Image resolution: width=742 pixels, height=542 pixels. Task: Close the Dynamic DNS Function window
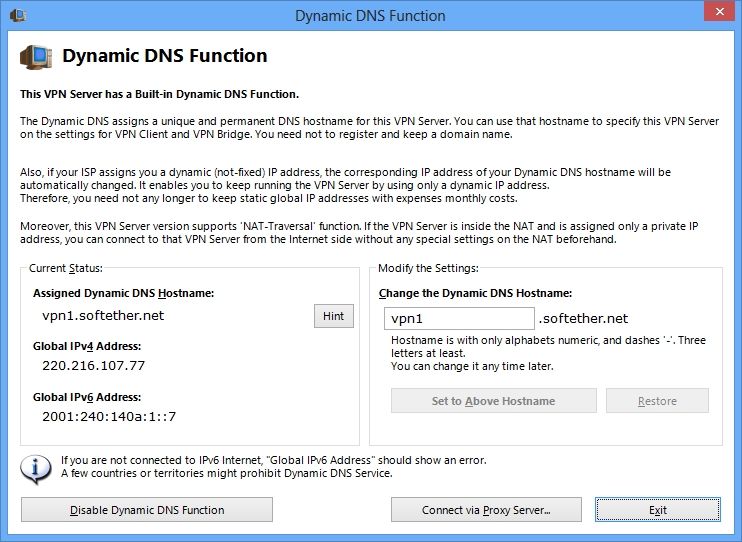point(719,11)
